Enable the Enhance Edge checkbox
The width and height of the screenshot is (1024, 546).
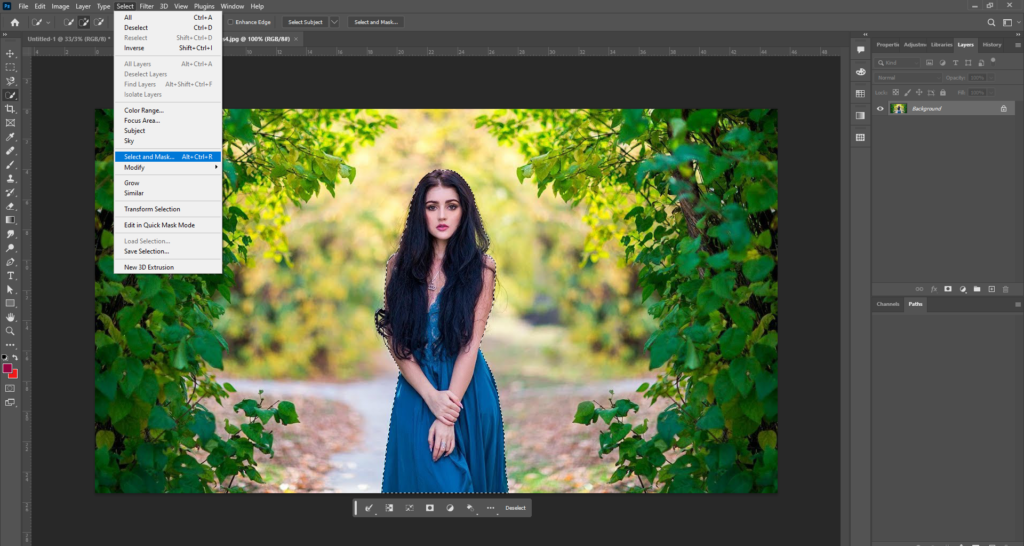231,22
